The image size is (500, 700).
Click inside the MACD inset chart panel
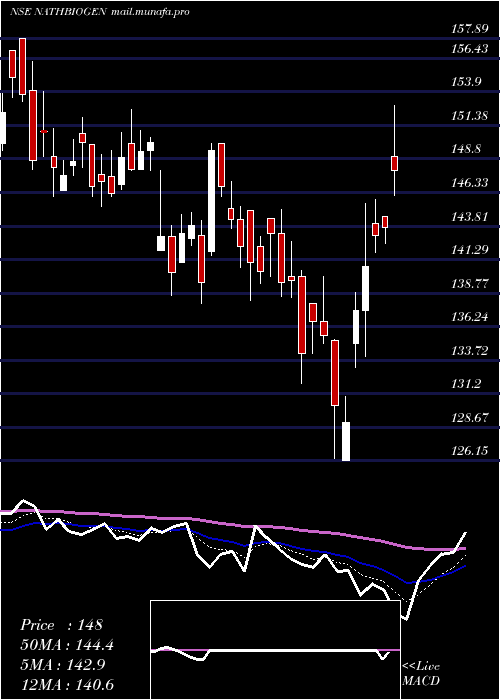[275, 650]
